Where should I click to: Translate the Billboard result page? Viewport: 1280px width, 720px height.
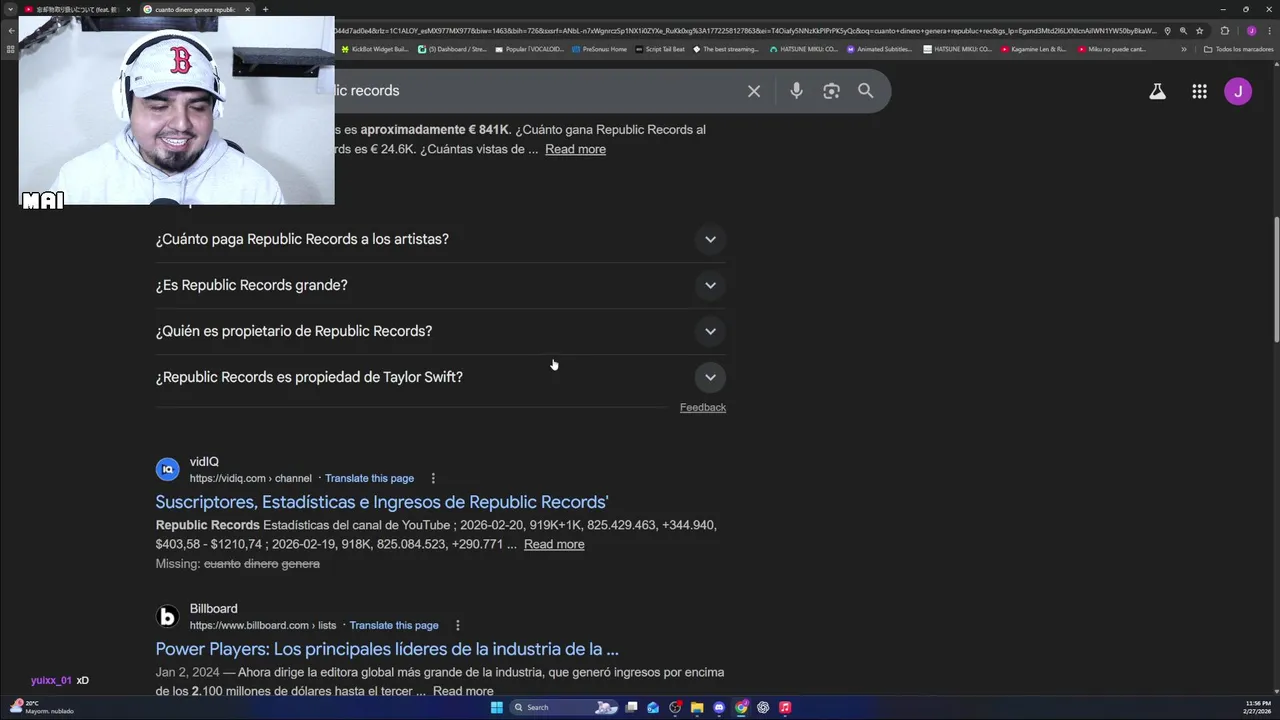[x=394, y=625]
